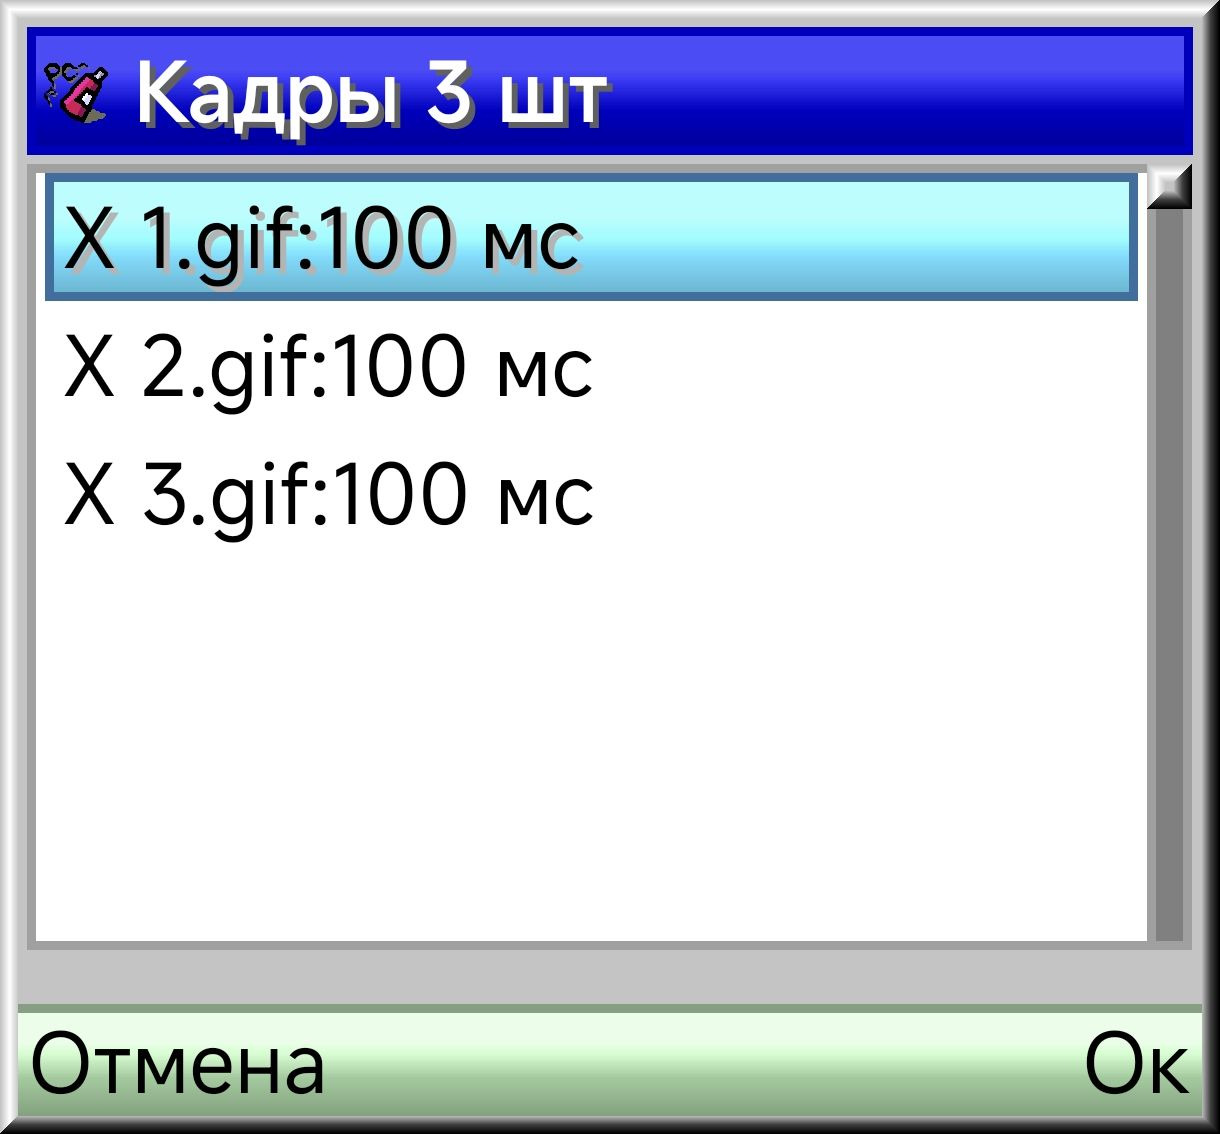Click empty blue title bar area
Viewport: 1220px width, 1134px height.
[900, 93]
